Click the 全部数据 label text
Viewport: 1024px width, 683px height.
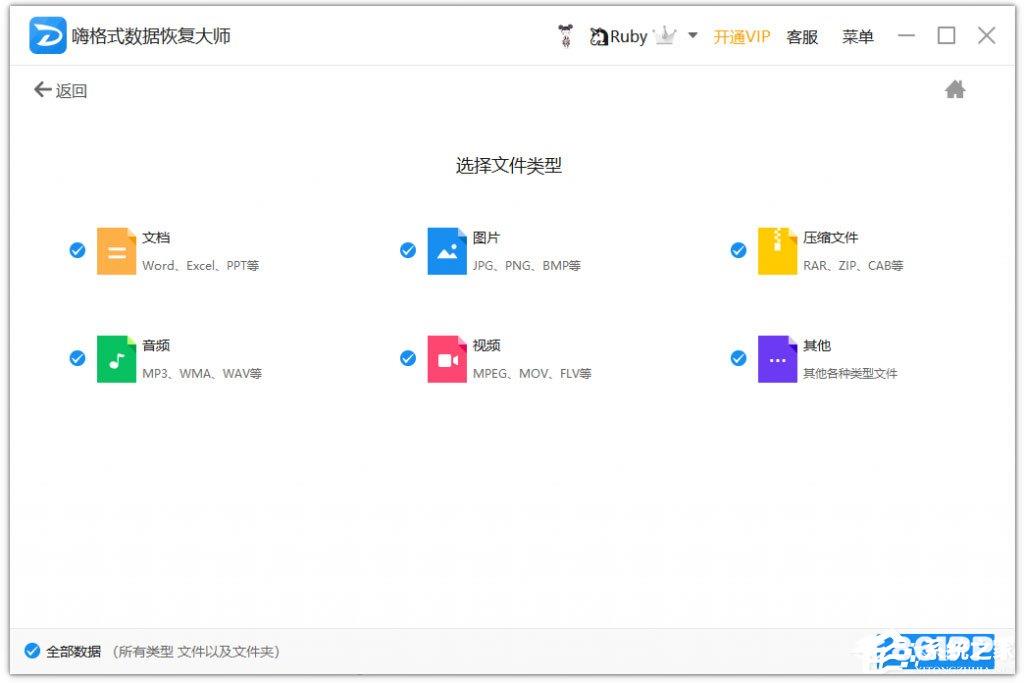[x=73, y=651]
